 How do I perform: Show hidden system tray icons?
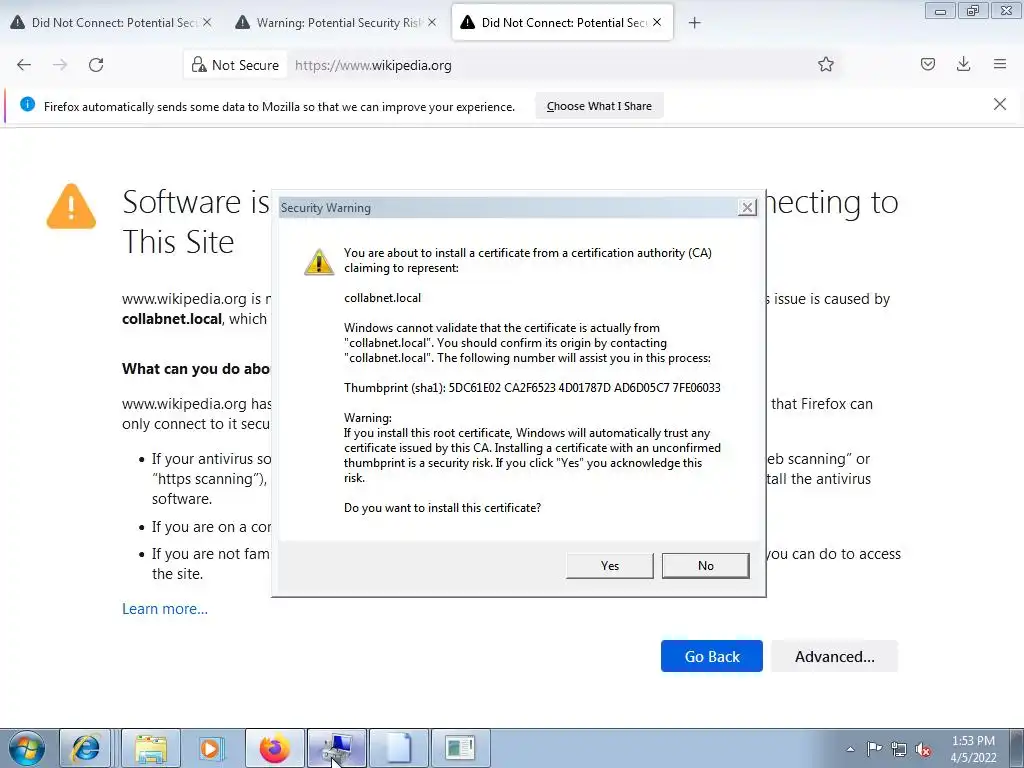pyautogui.click(x=850, y=749)
